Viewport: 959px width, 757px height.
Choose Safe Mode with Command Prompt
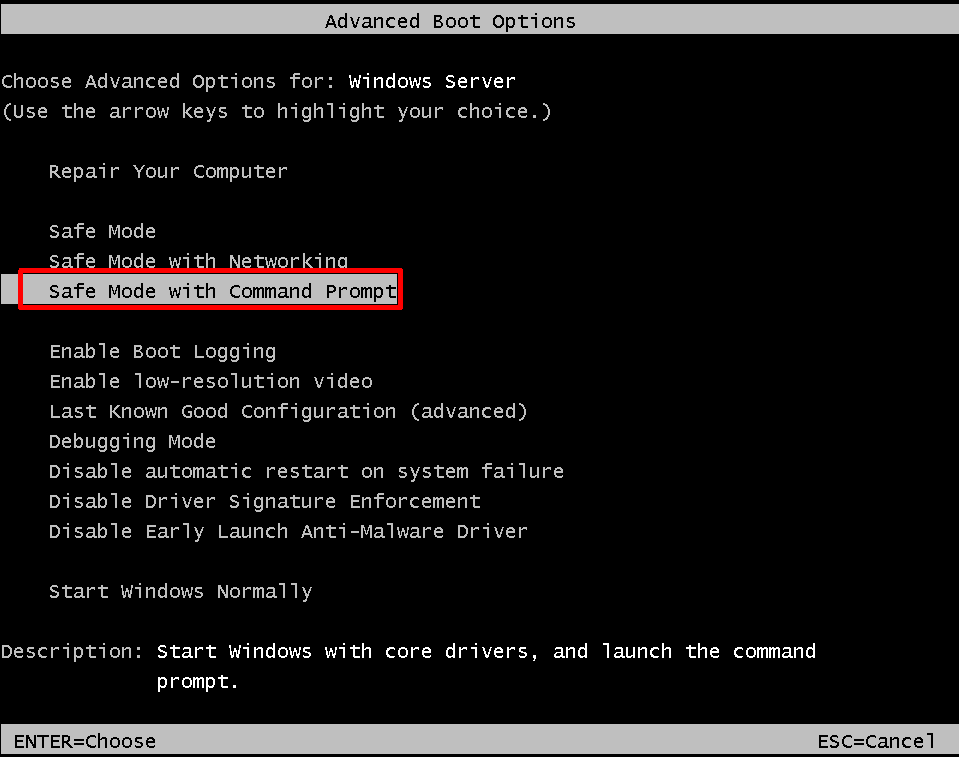(x=222, y=291)
